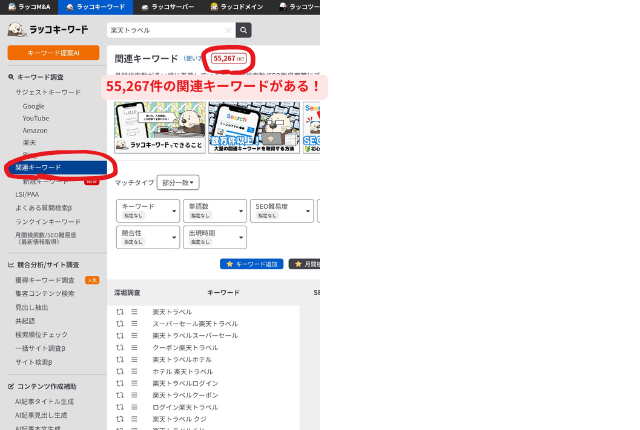The height and width of the screenshot is (430, 640).
Task: Open the マッチタイプ 部分一致 dropdown
Action: tap(178, 183)
